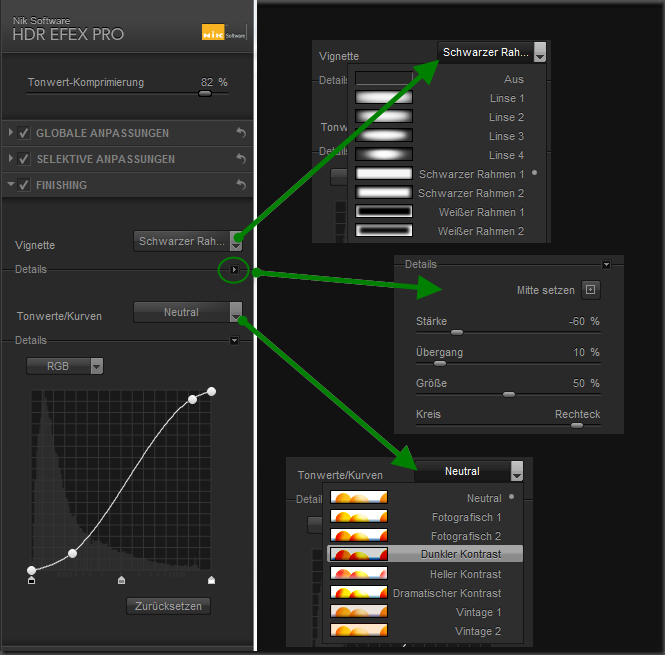Viewport: 665px width, 655px height.
Task: Collapse the Tonwerte/Kurven Details section
Action: (234, 341)
